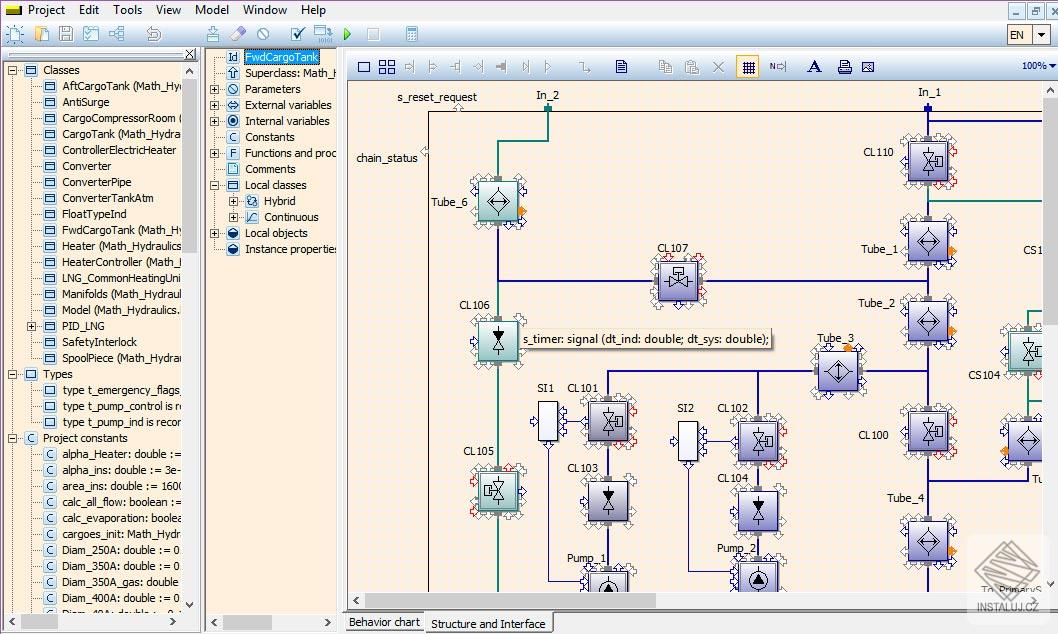Select the FwdCargoTank Id entry
The width and height of the screenshot is (1058, 634).
[x=281, y=57]
